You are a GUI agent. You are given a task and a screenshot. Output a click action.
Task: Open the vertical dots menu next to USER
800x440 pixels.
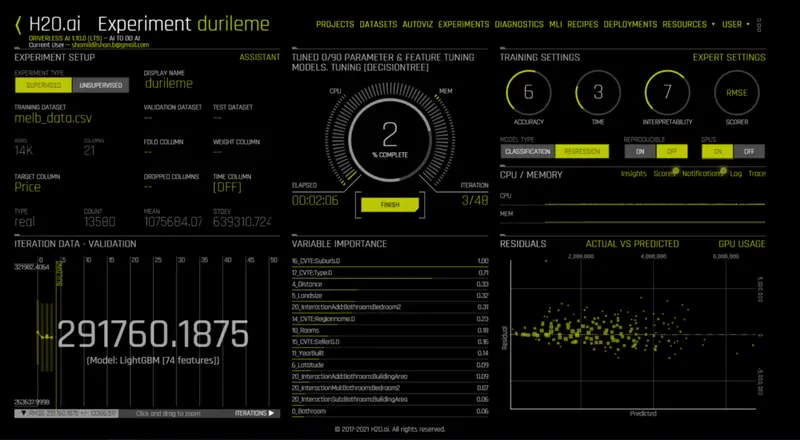[x=759, y=25]
